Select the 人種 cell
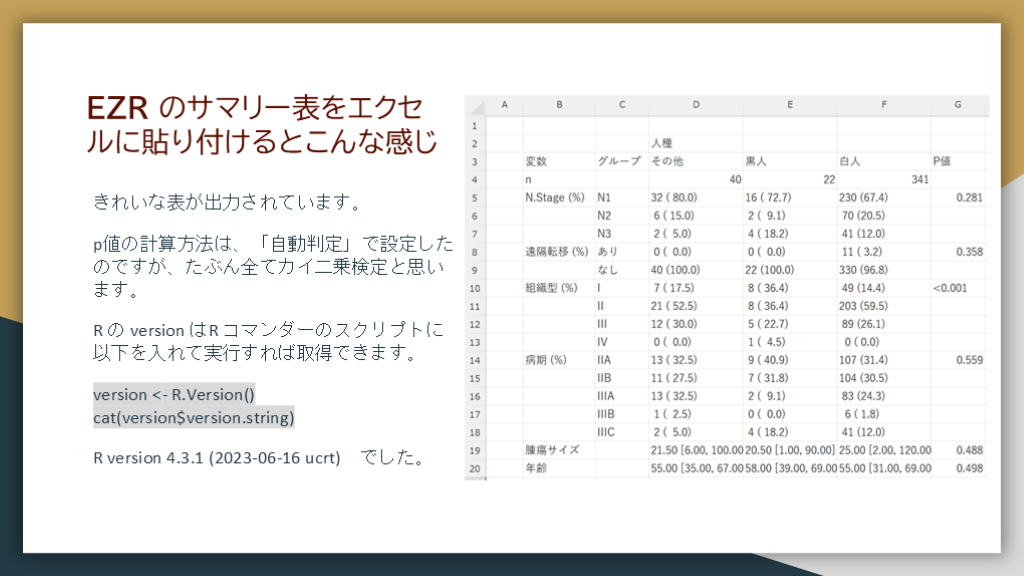1024x576 pixels. tap(662, 143)
